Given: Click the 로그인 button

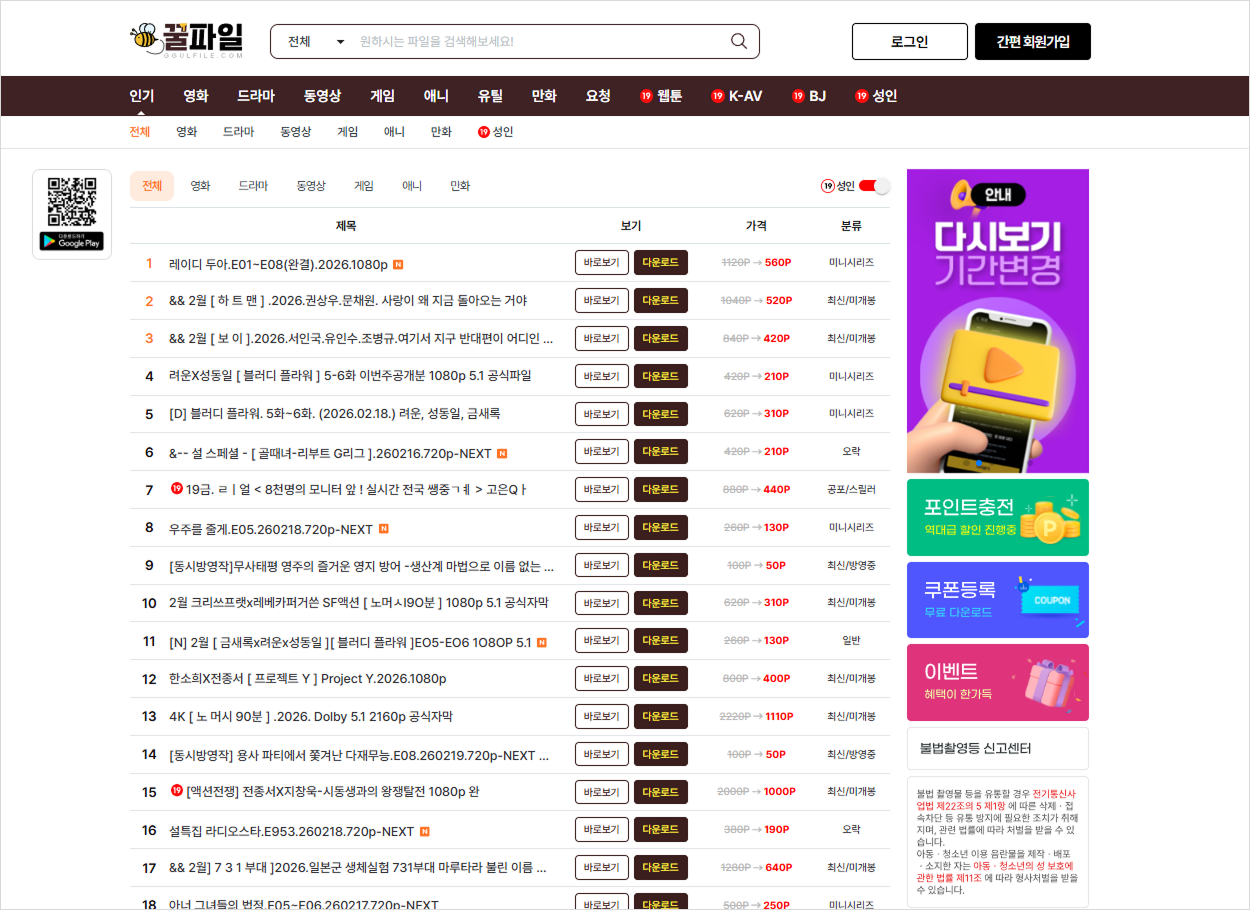Looking at the screenshot, I should pos(909,42).
